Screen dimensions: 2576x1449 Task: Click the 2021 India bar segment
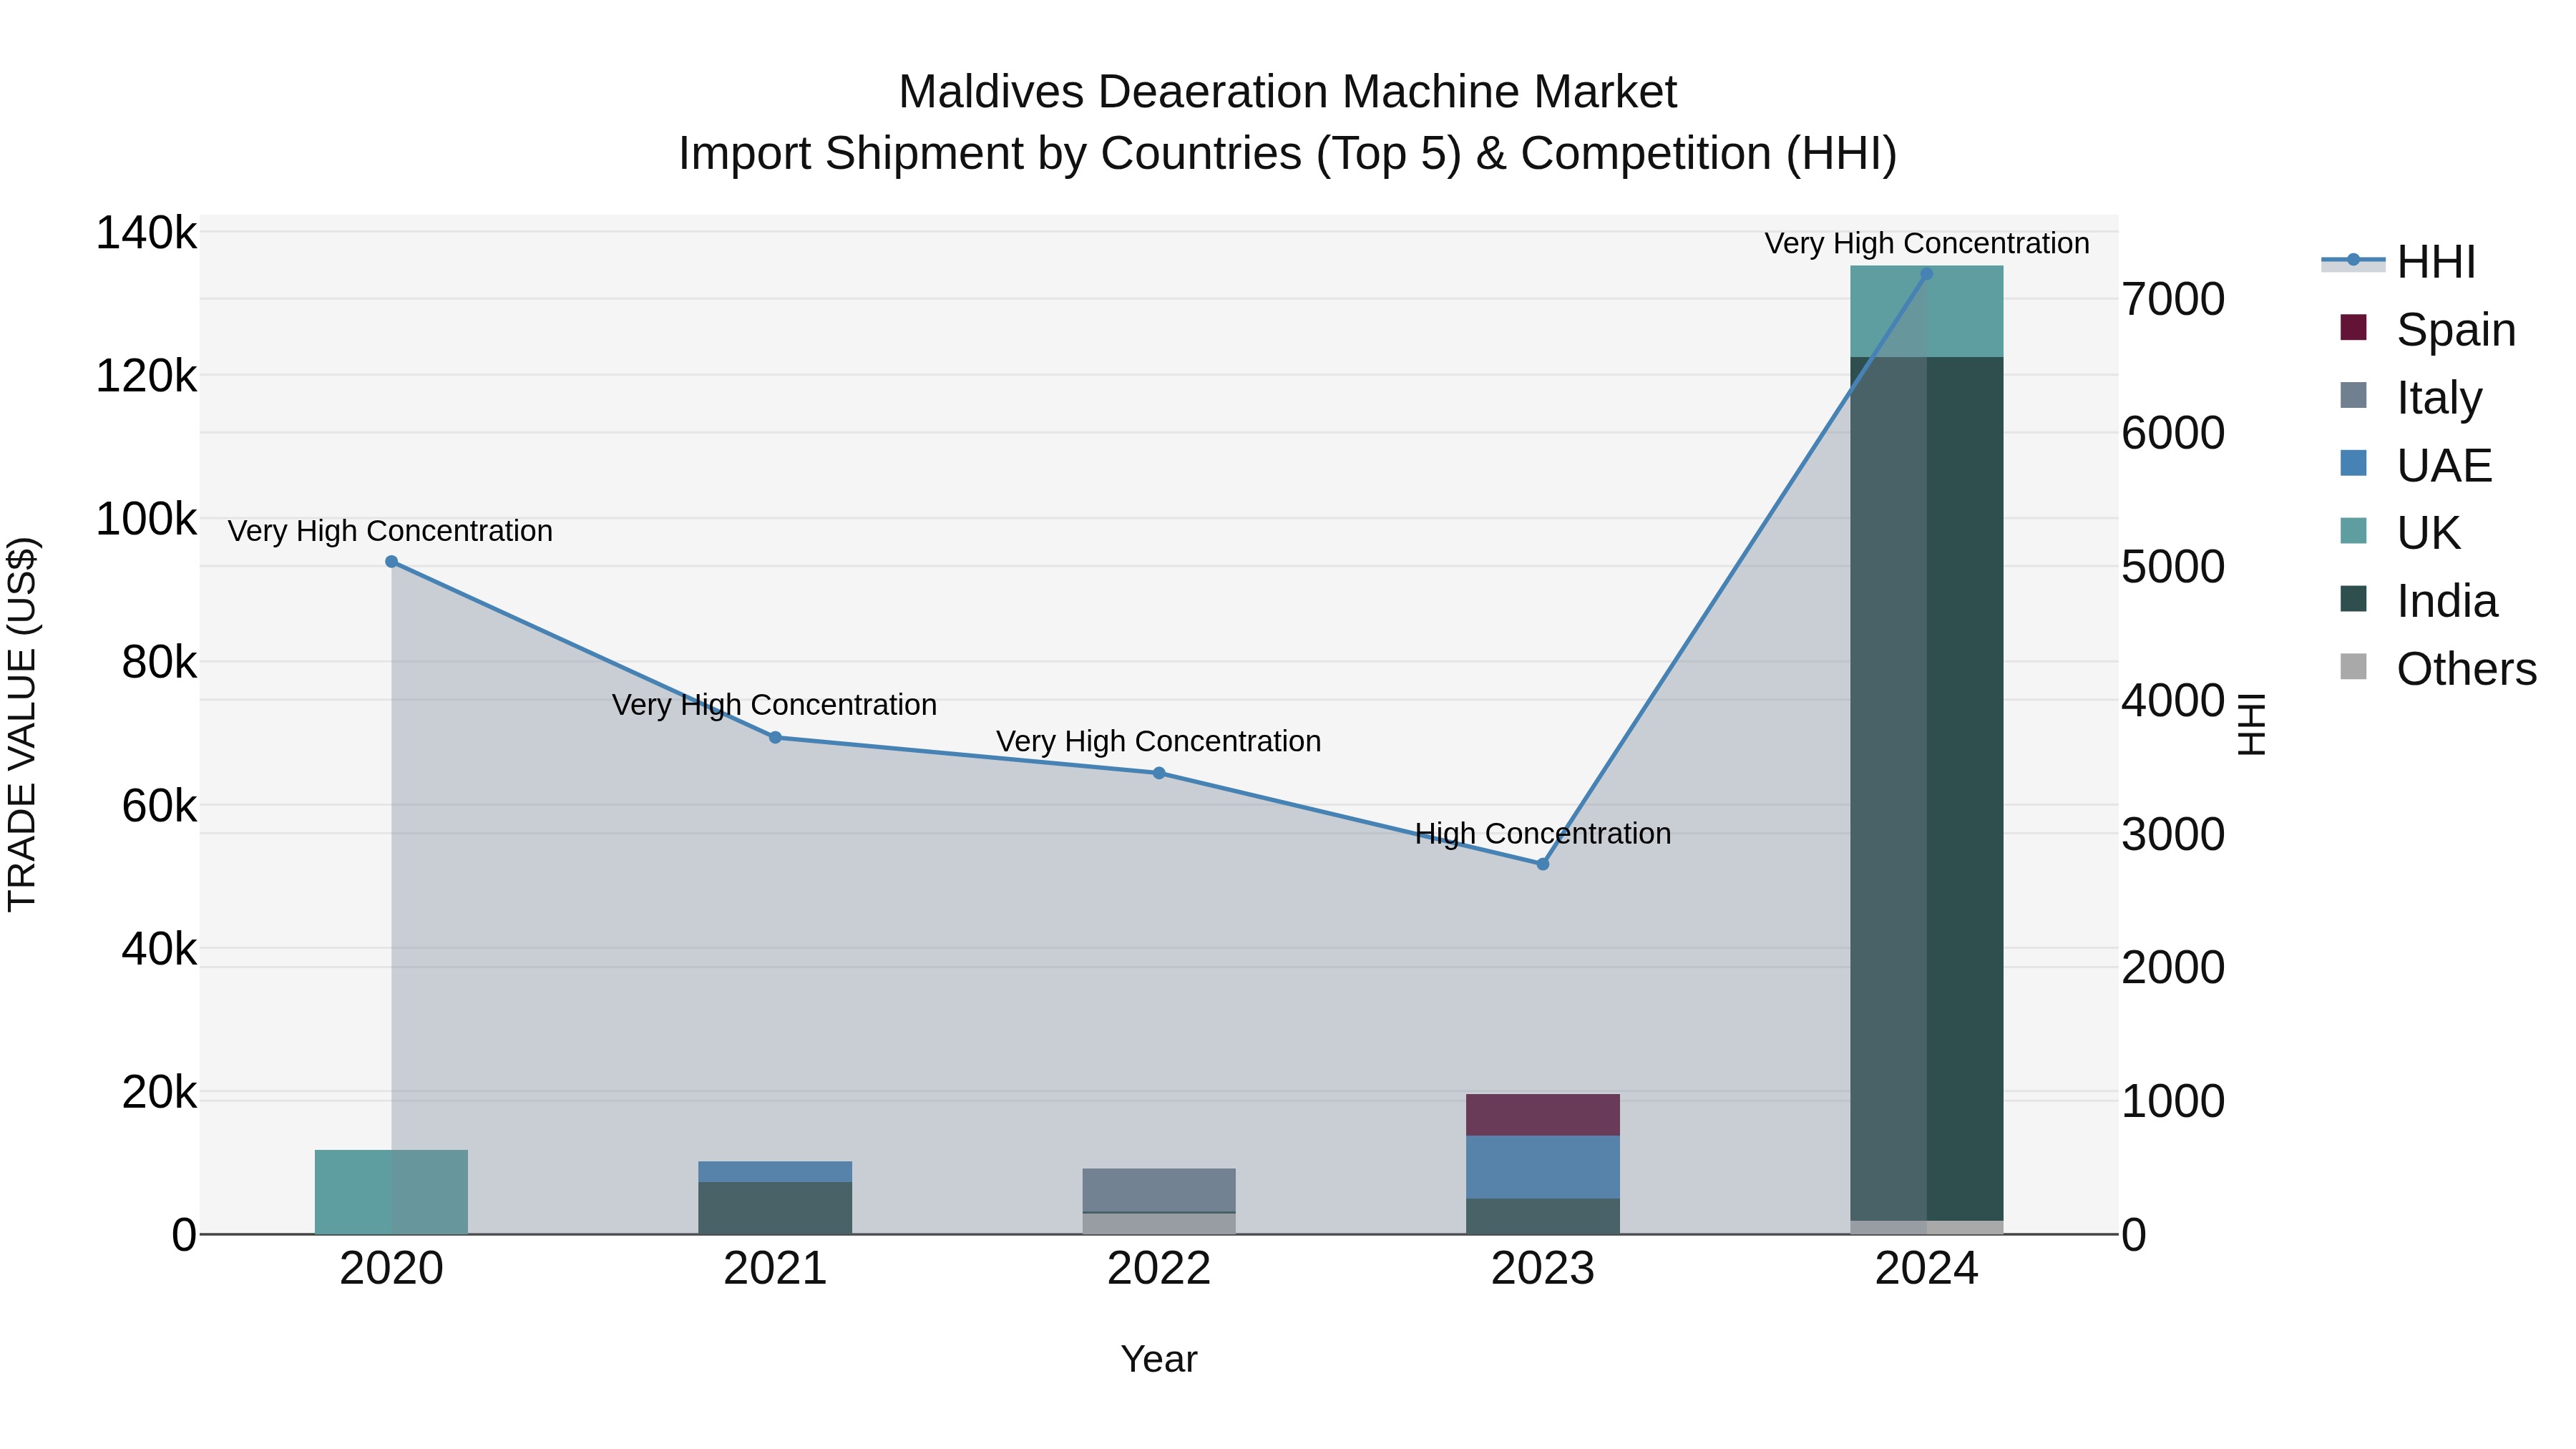[775, 1208]
